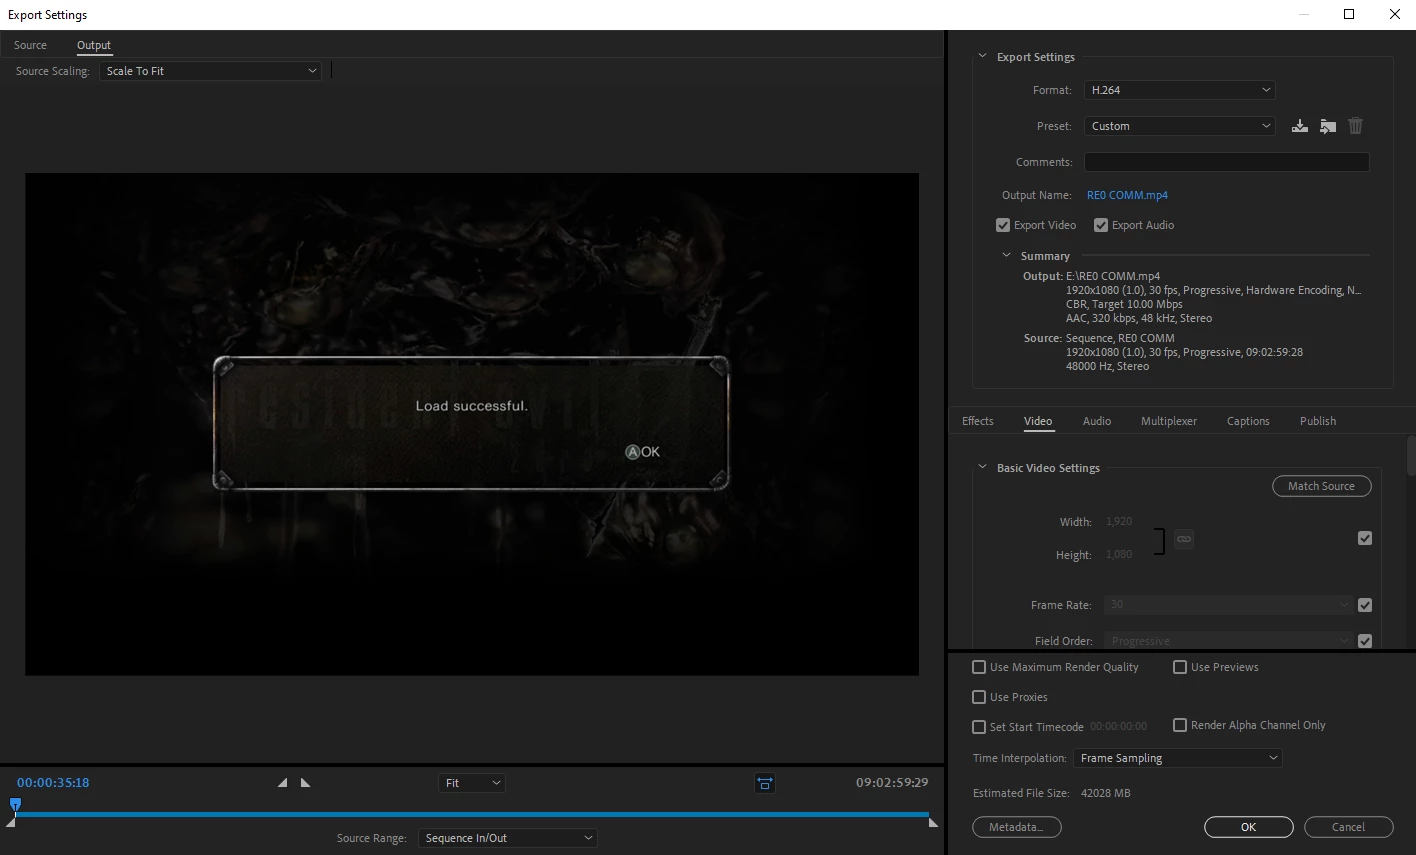Click the total duration 09:02:59:29

click(892, 783)
